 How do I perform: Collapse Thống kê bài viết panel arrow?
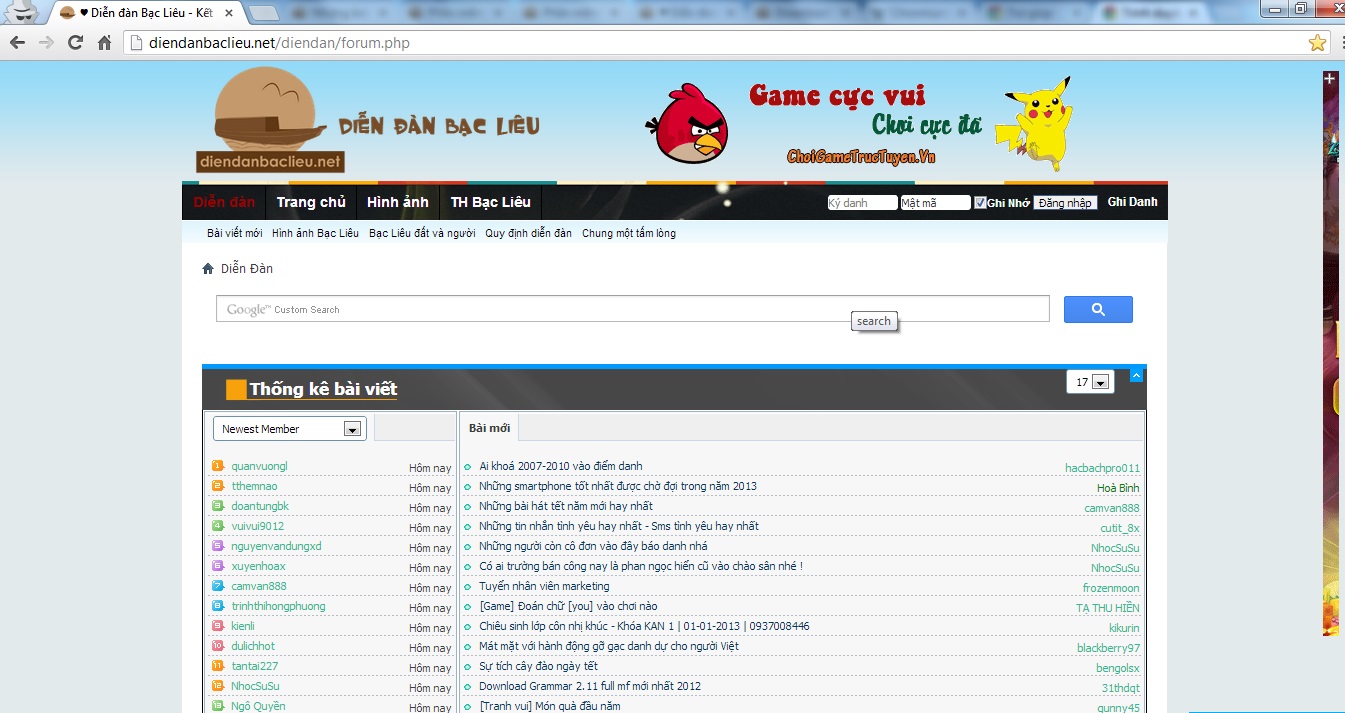click(1136, 376)
